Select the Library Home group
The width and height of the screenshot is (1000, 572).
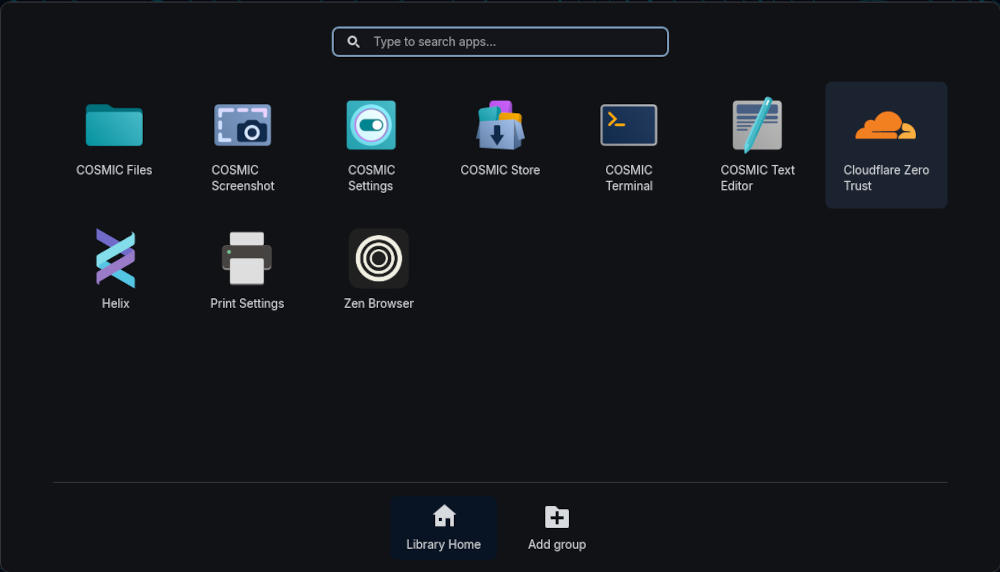tap(443, 528)
